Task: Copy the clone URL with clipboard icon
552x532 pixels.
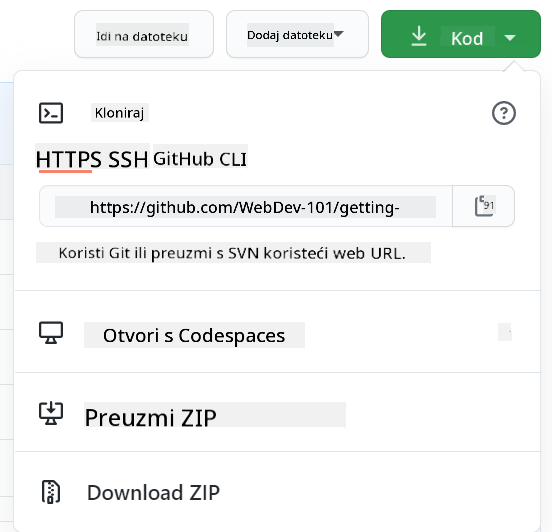Action: click(484, 206)
